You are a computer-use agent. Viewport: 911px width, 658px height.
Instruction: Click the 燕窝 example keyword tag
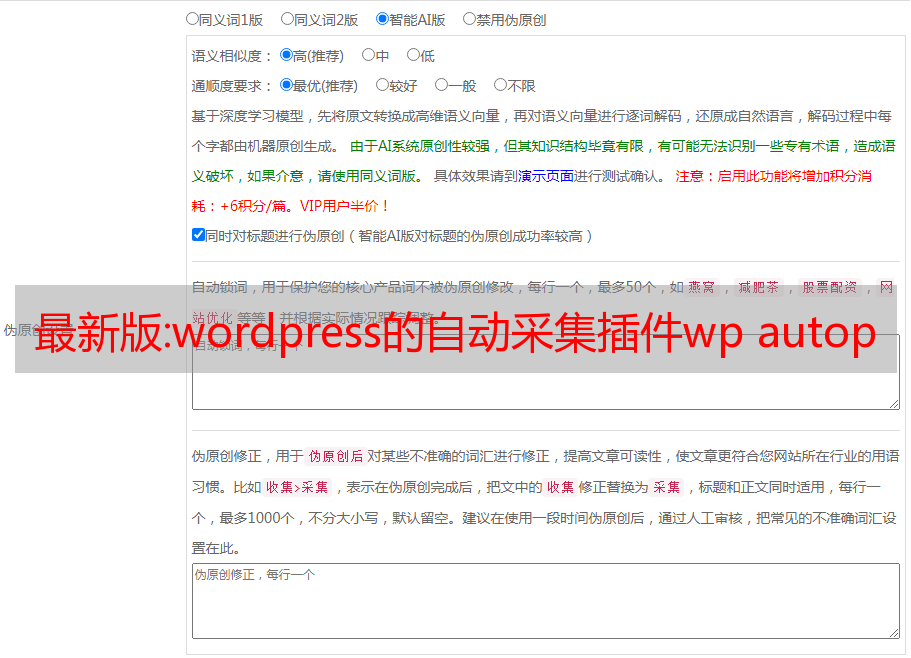pyautogui.click(x=701, y=287)
